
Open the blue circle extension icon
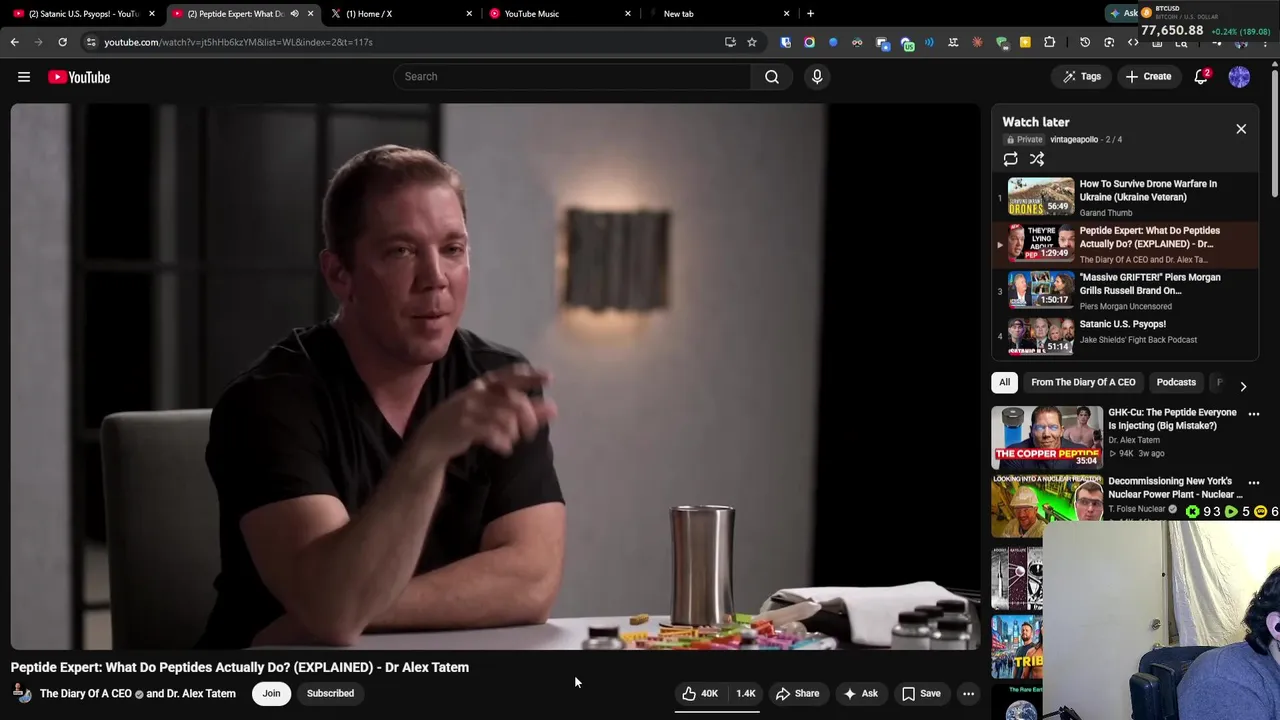pos(833,42)
